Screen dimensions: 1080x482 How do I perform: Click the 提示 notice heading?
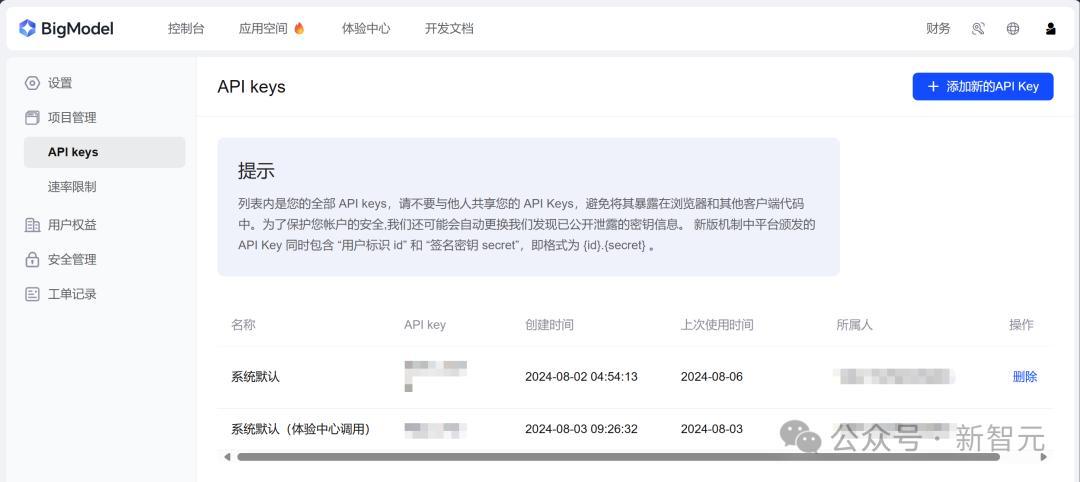point(256,171)
